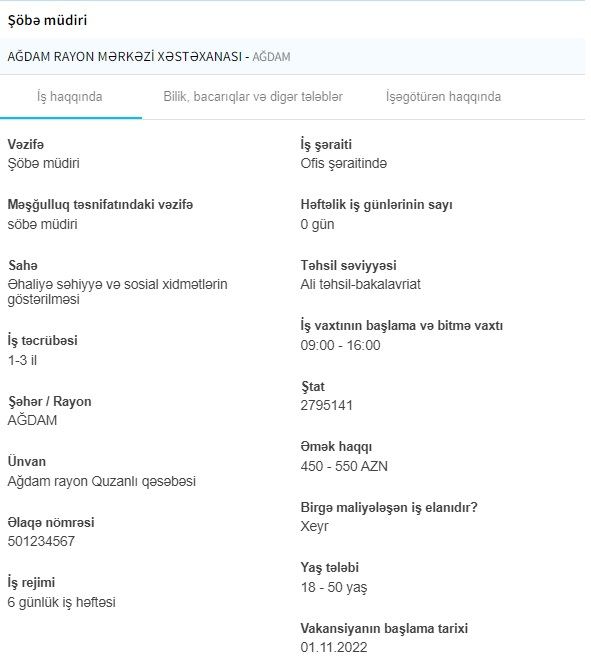Click the age requirement 18 - 50 yaş
The width and height of the screenshot is (591, 671).
click(334, 587)
